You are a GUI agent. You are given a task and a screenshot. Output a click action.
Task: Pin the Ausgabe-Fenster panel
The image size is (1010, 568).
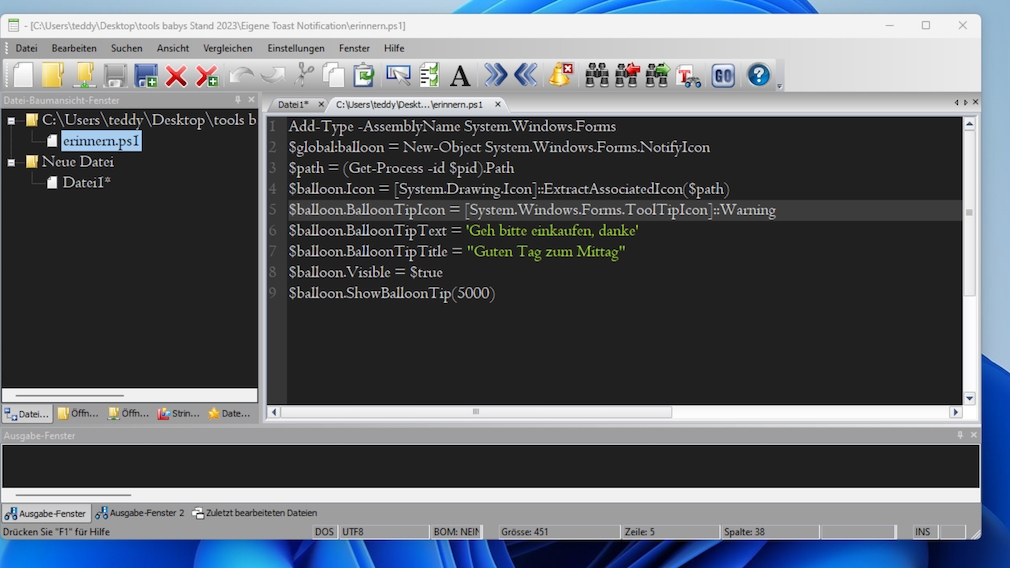point(961,435)
